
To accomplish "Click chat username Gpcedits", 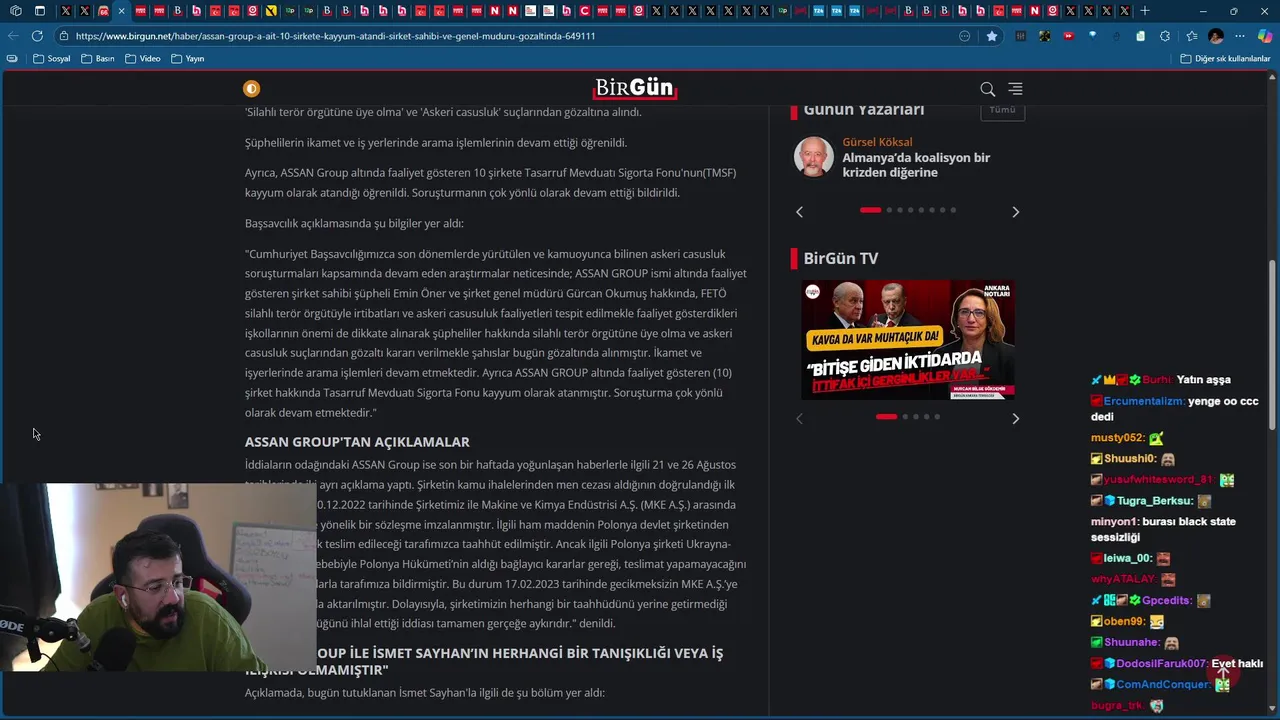I will tap(1167, 601).
